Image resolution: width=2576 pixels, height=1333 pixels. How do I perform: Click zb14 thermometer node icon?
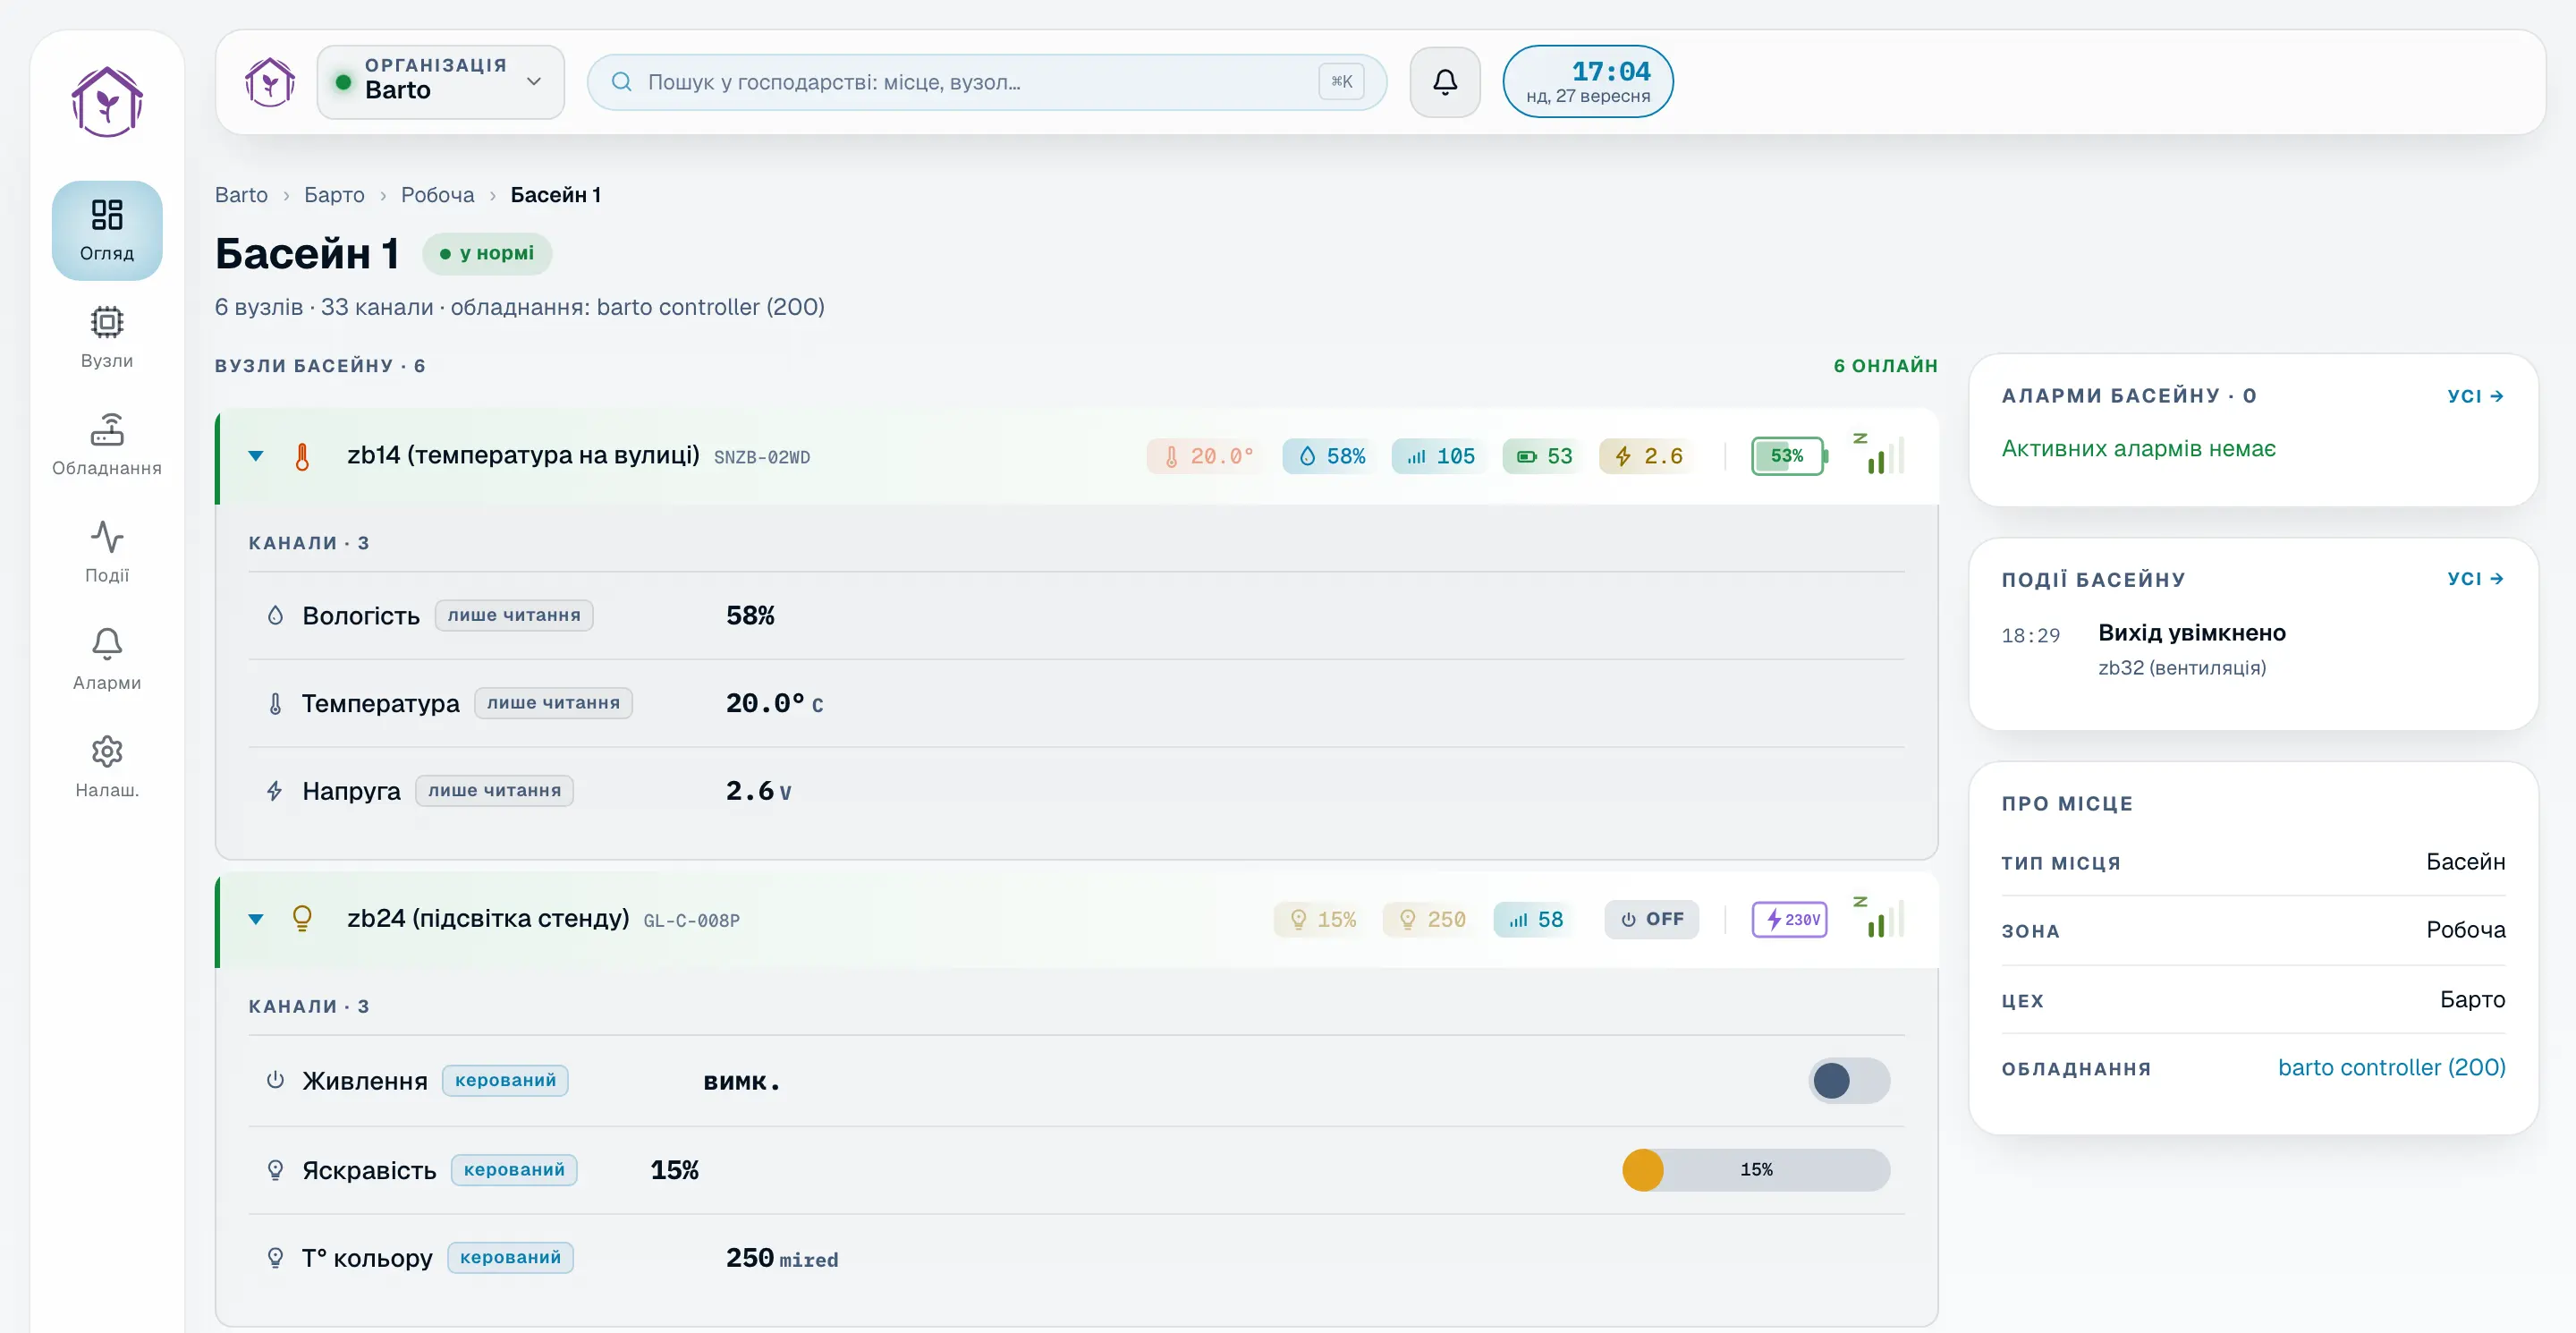302,456
